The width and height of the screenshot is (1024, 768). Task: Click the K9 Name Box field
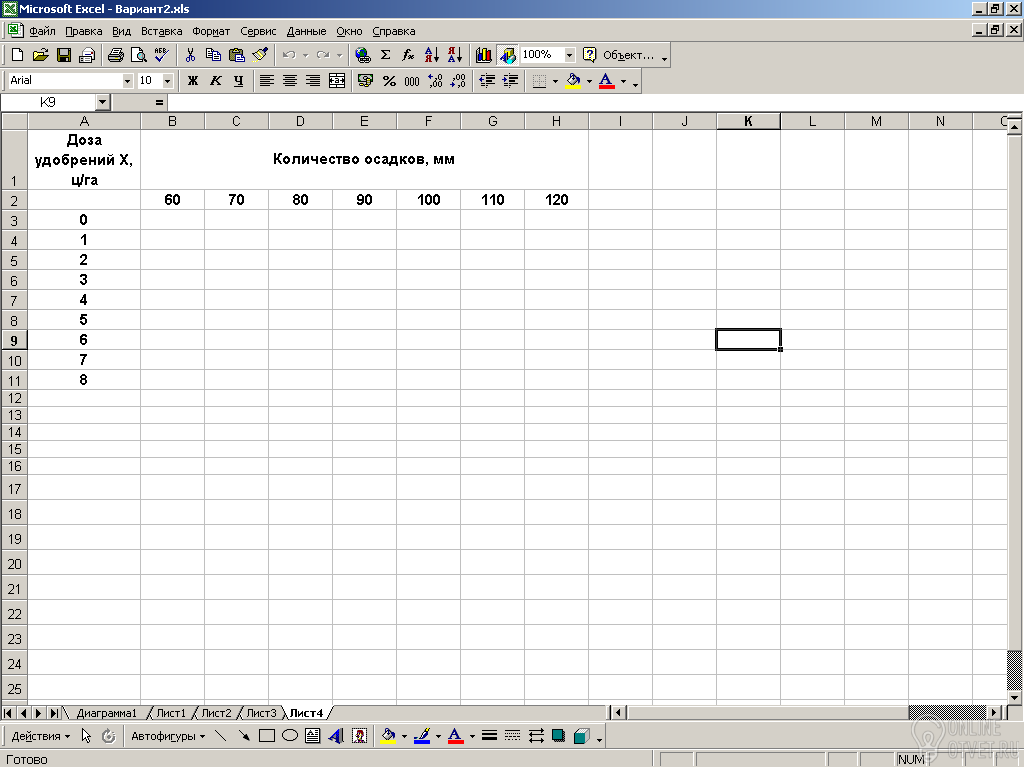click(x=48, y=103)
